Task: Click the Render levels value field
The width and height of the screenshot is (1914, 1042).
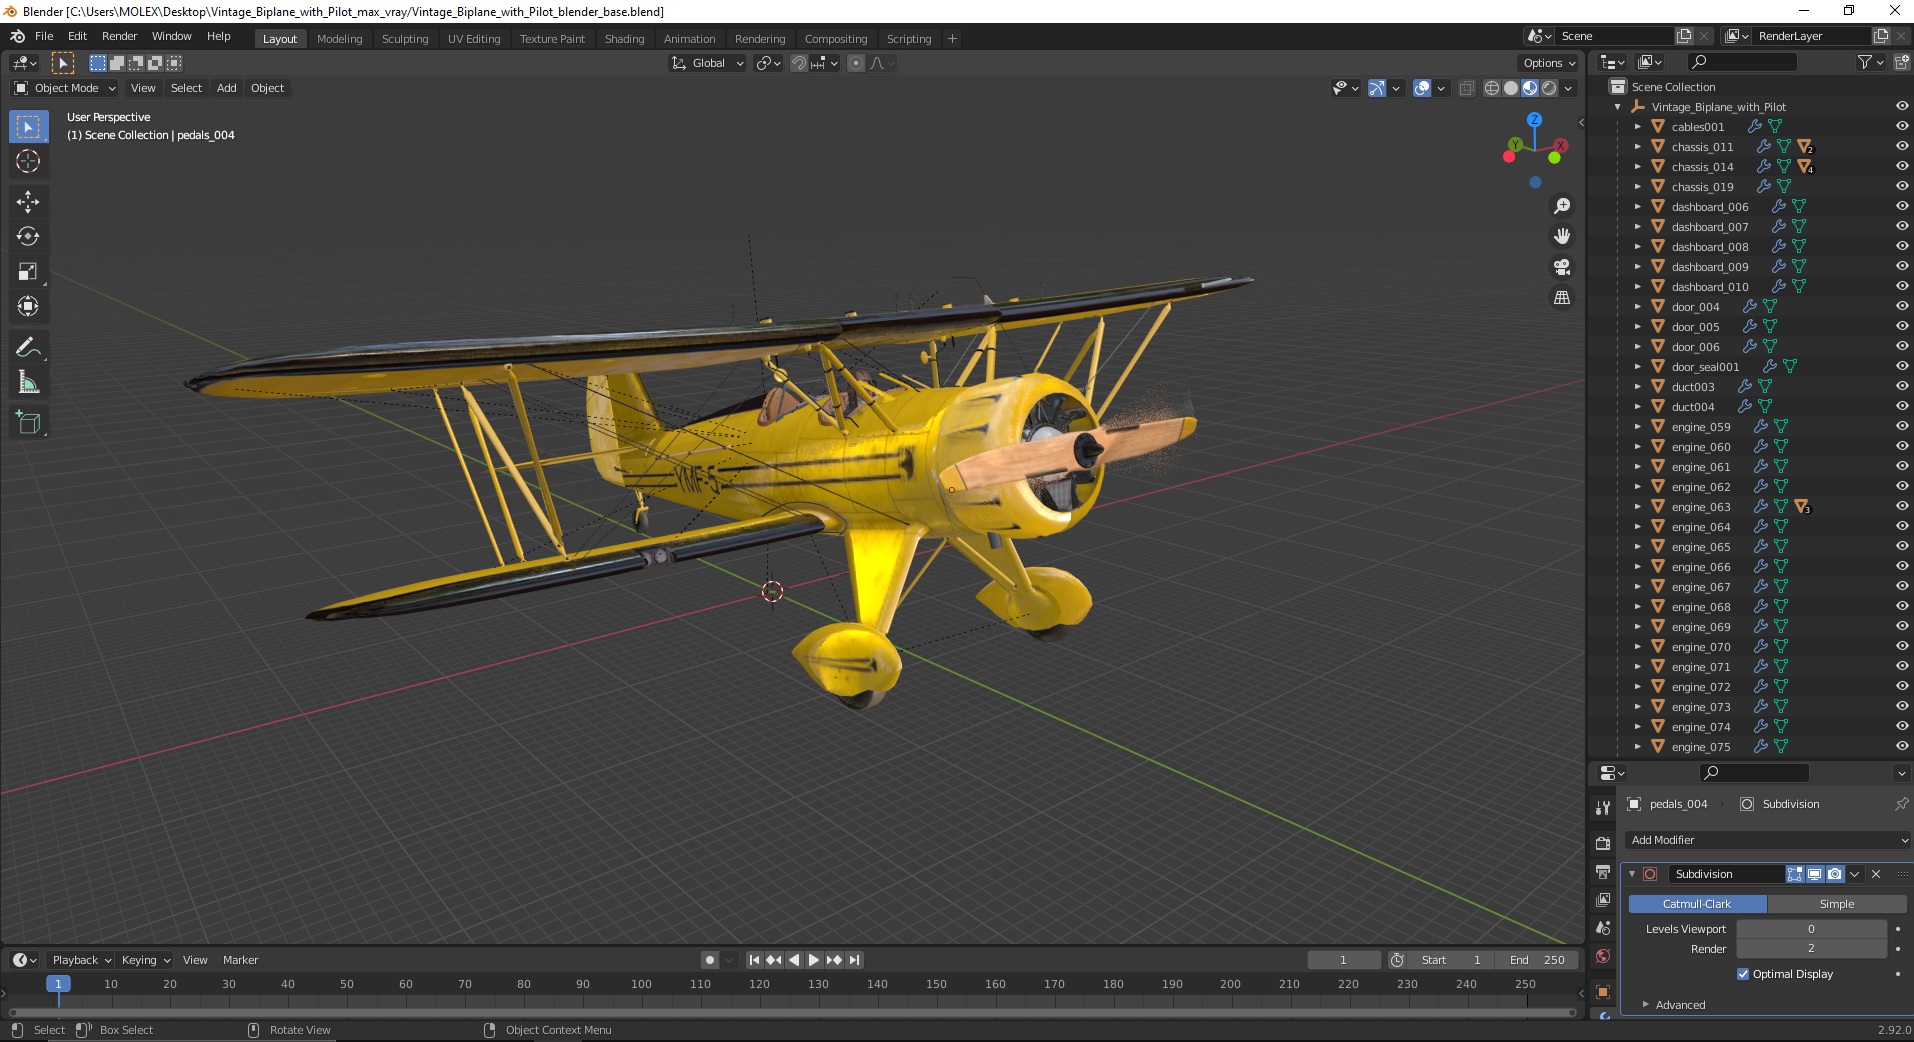Action: tap(1811, 948)
